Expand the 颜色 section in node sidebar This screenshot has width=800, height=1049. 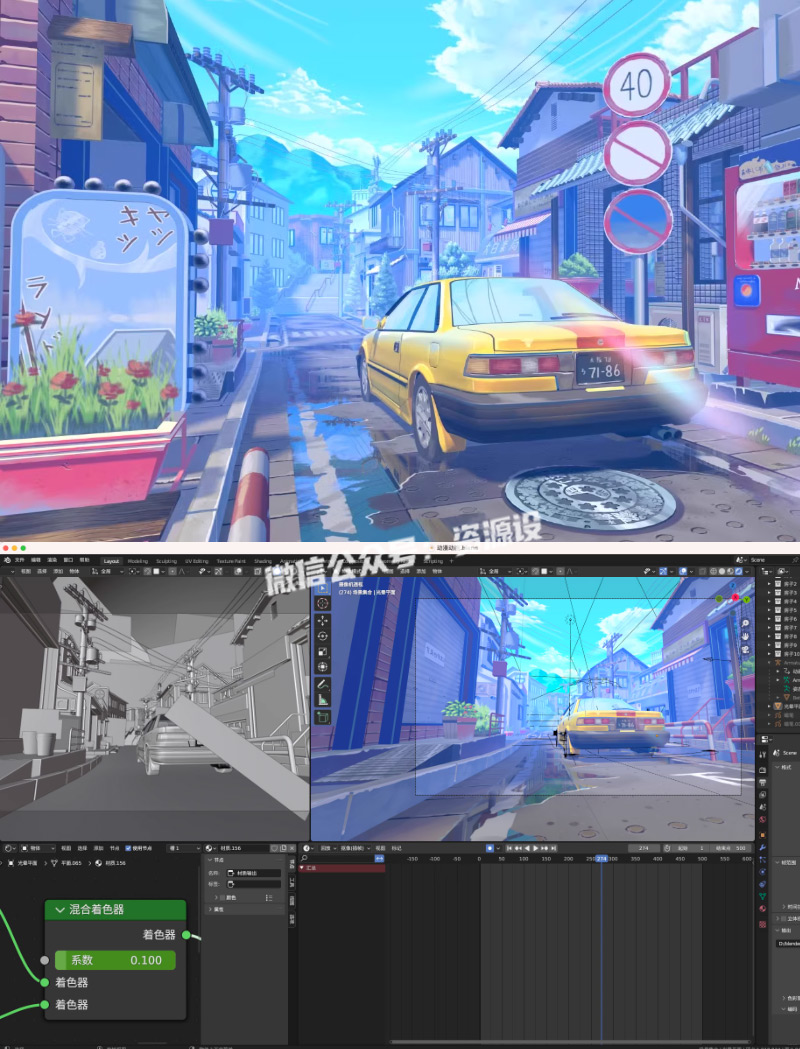215,897
